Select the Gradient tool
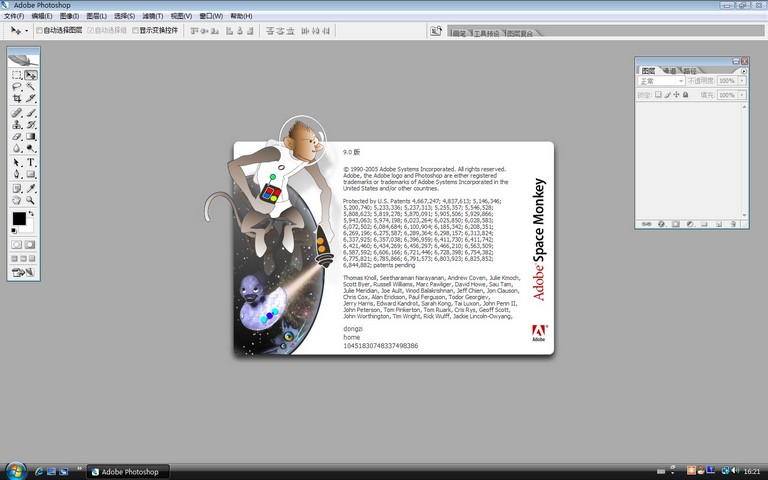 (31, 136)
